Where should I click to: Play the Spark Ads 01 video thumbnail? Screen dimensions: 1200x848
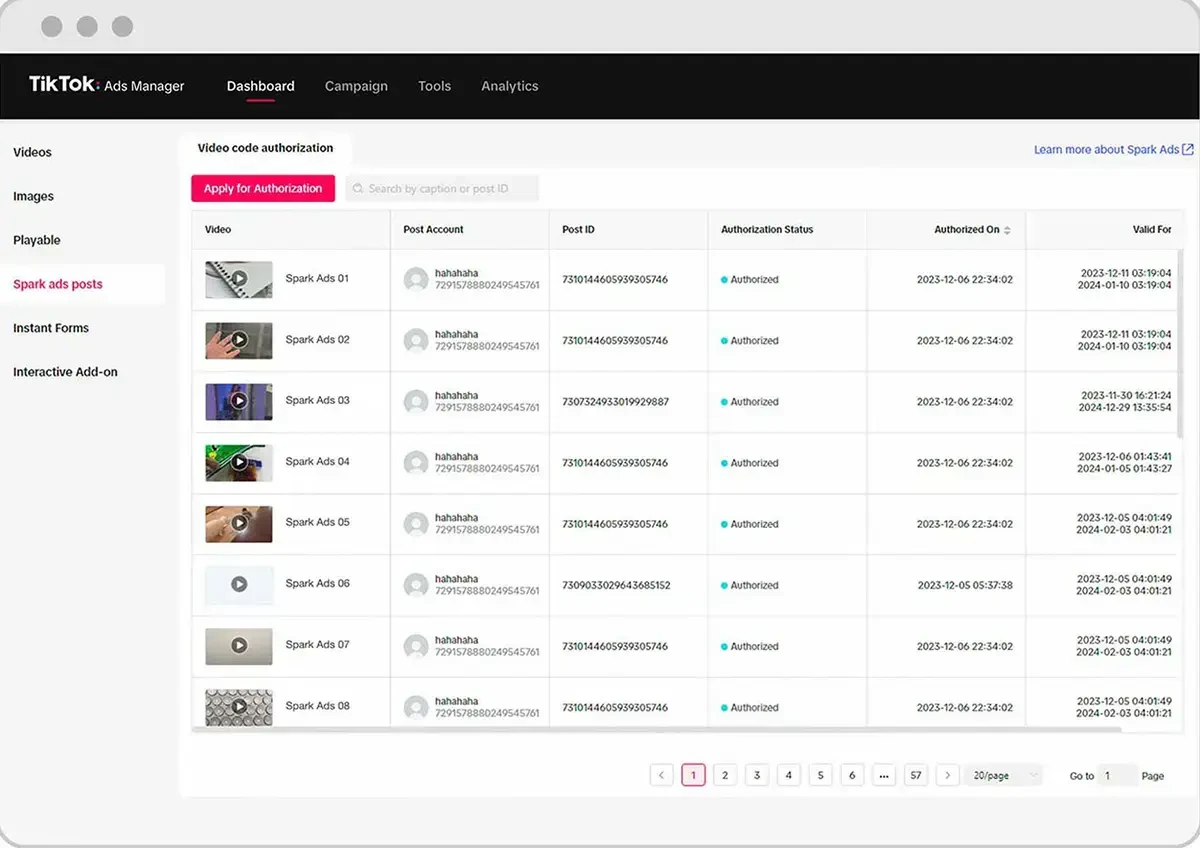click(239, 279)
